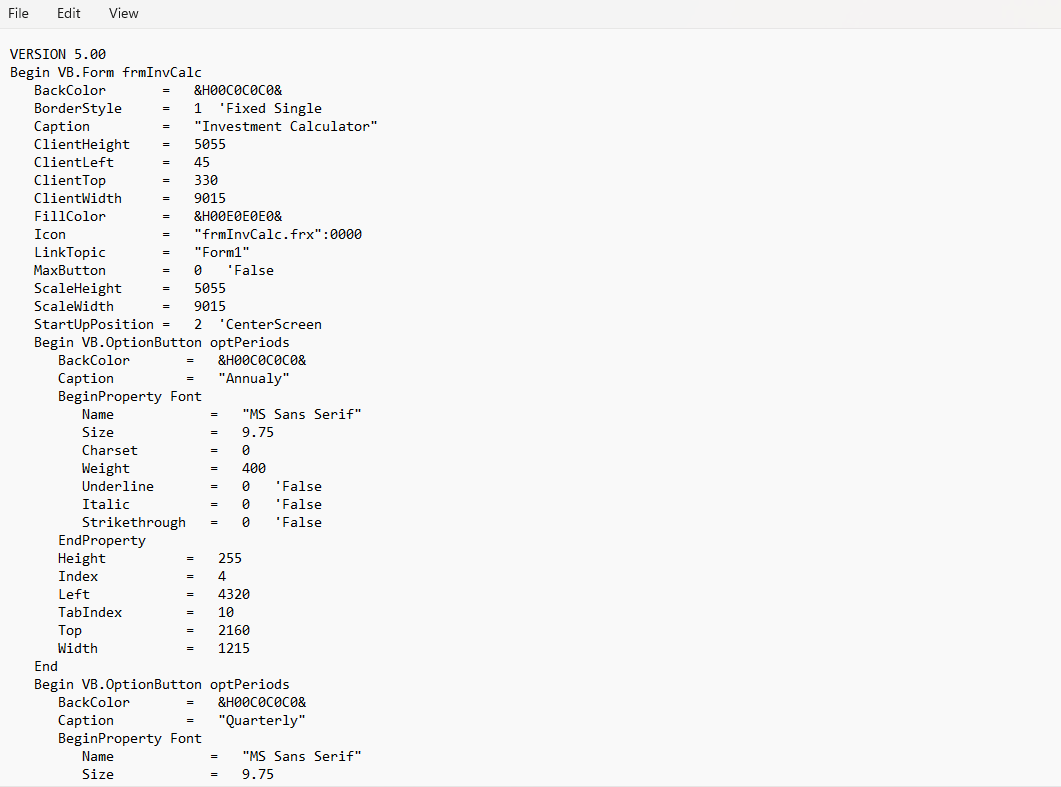The height and width of the screenshot is (787, 1061).
Task: Click the "Quarterly" caption text
Action: (262, 720)
